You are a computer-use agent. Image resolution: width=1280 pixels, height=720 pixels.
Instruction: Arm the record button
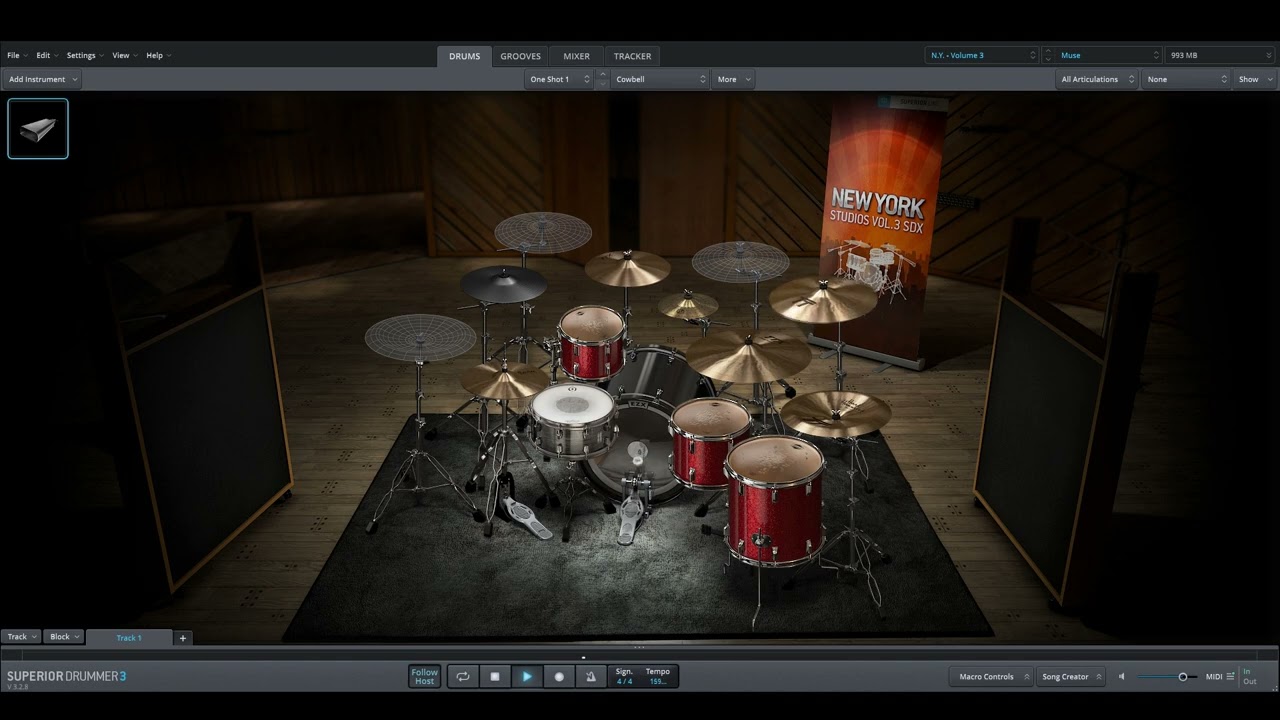[559, 676]
